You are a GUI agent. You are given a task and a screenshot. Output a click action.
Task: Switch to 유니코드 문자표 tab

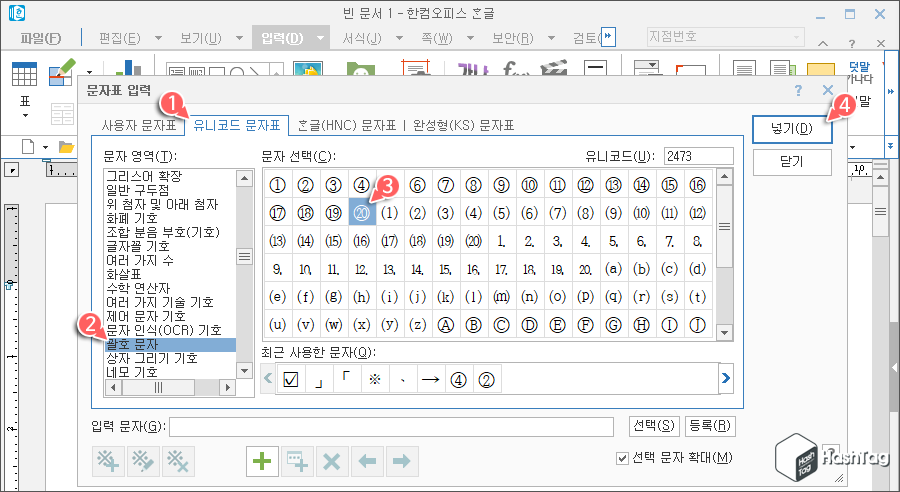click(x=236, y=125)
